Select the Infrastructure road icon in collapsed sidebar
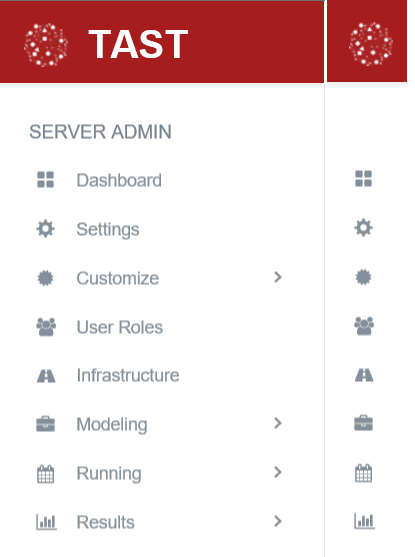415x557 pixels. point(364,375)
